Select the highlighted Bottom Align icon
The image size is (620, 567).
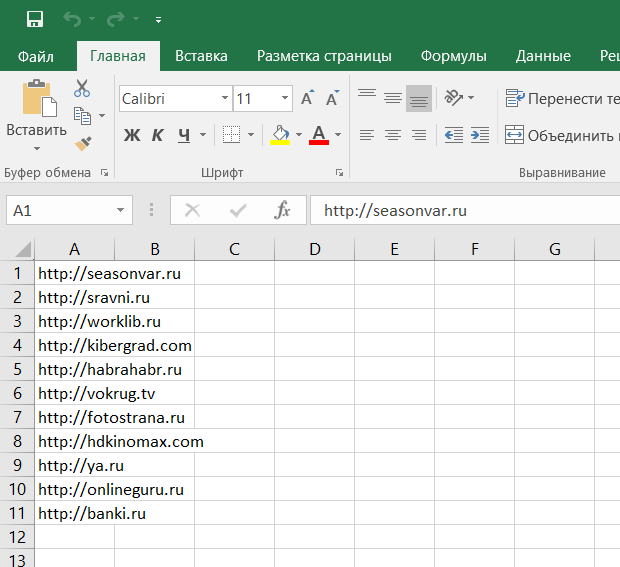[419, 98]
